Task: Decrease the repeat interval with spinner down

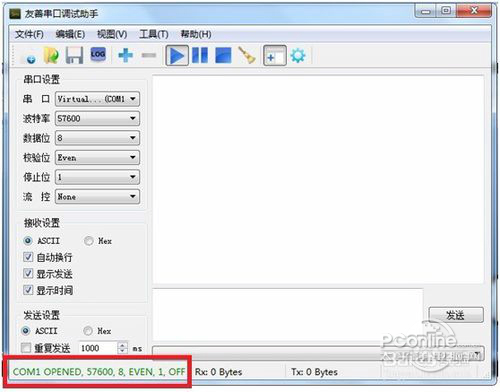Action: (x=123, y=351)
